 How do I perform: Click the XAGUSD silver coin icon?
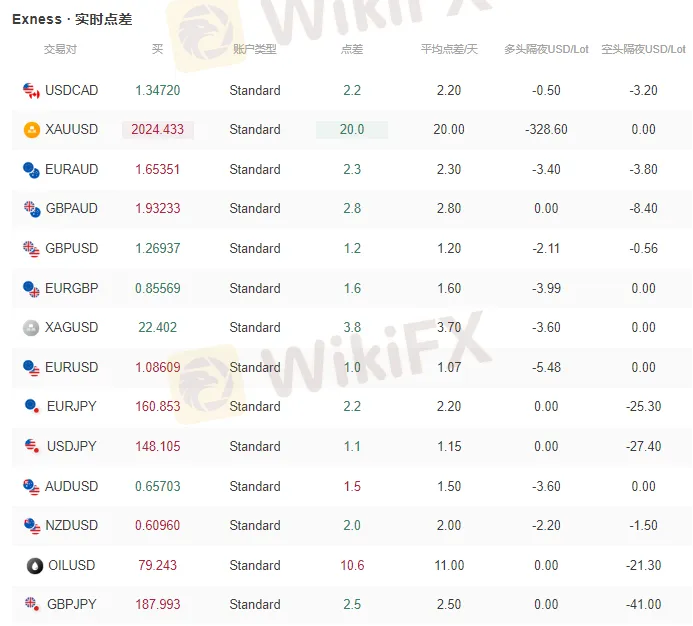pyautogui.click(x=31, y=328)
